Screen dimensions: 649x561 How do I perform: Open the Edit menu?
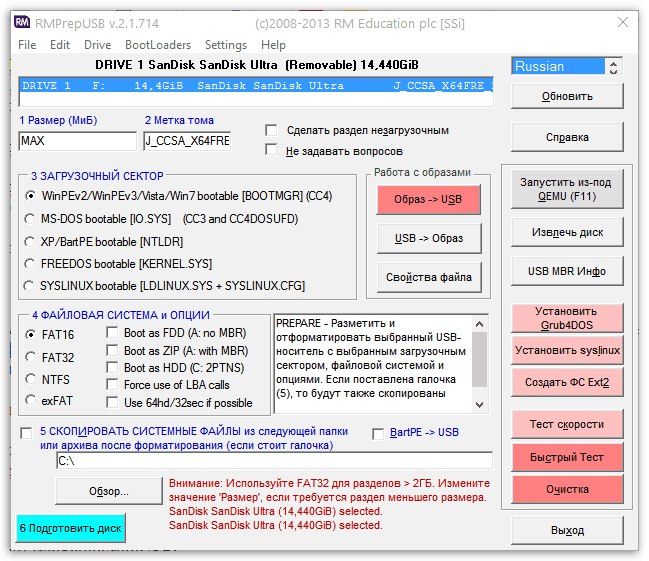(60, 45)
